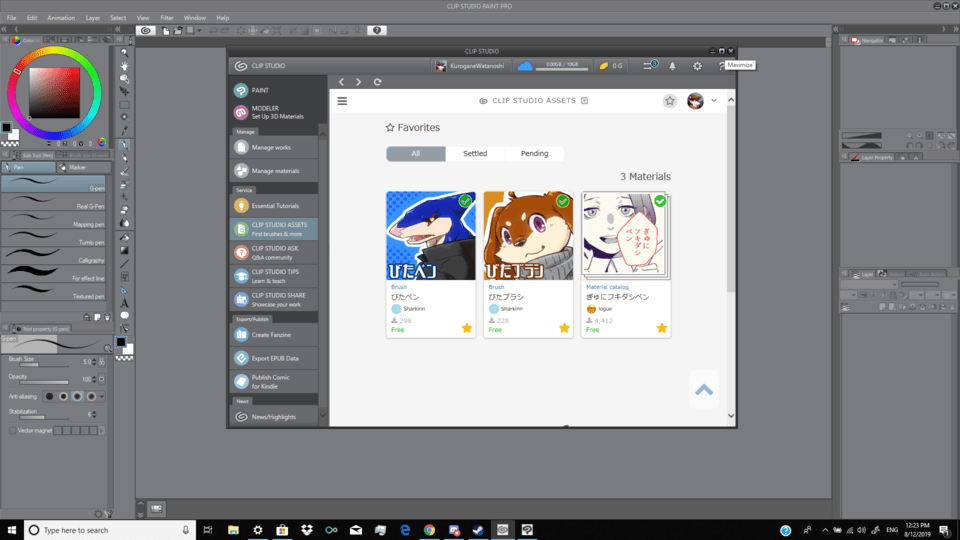Screen dimensions: 960x540
Task: Open settings gear in Clip Studio window
Action: pyautogui.click(x=697, y=66)
